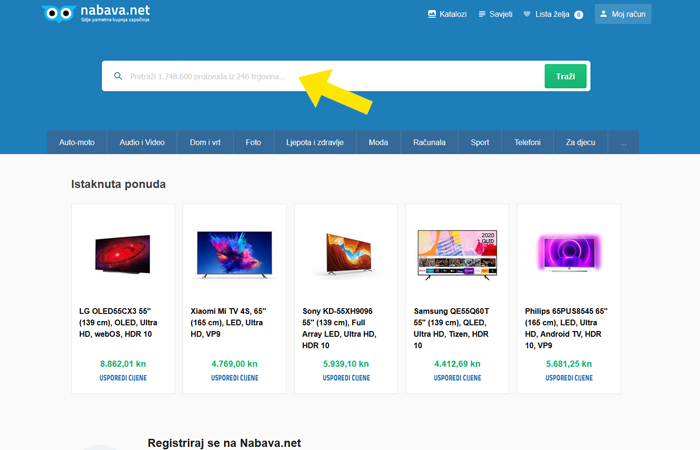Click the wishlist counter badge
Screen dimensions: 700x450
[x=579, y=15]
